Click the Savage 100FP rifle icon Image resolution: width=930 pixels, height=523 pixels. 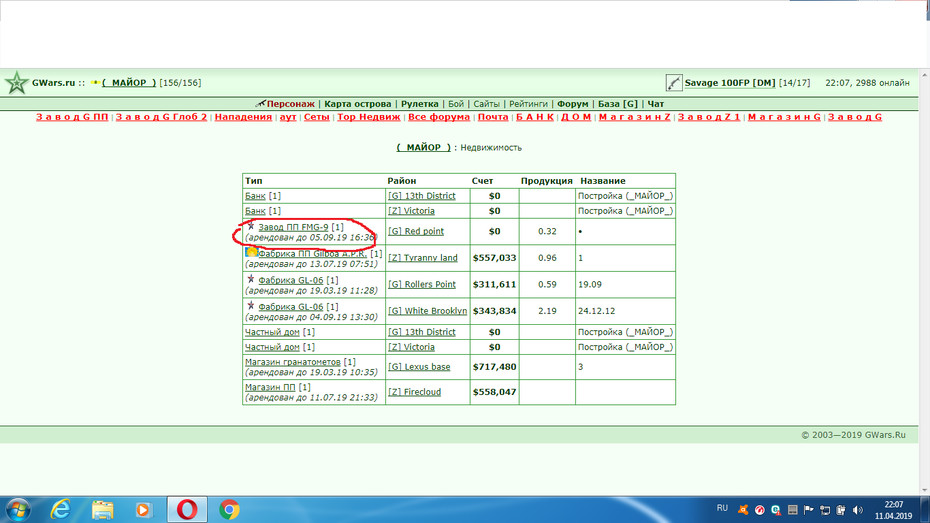tap(673, 83)
